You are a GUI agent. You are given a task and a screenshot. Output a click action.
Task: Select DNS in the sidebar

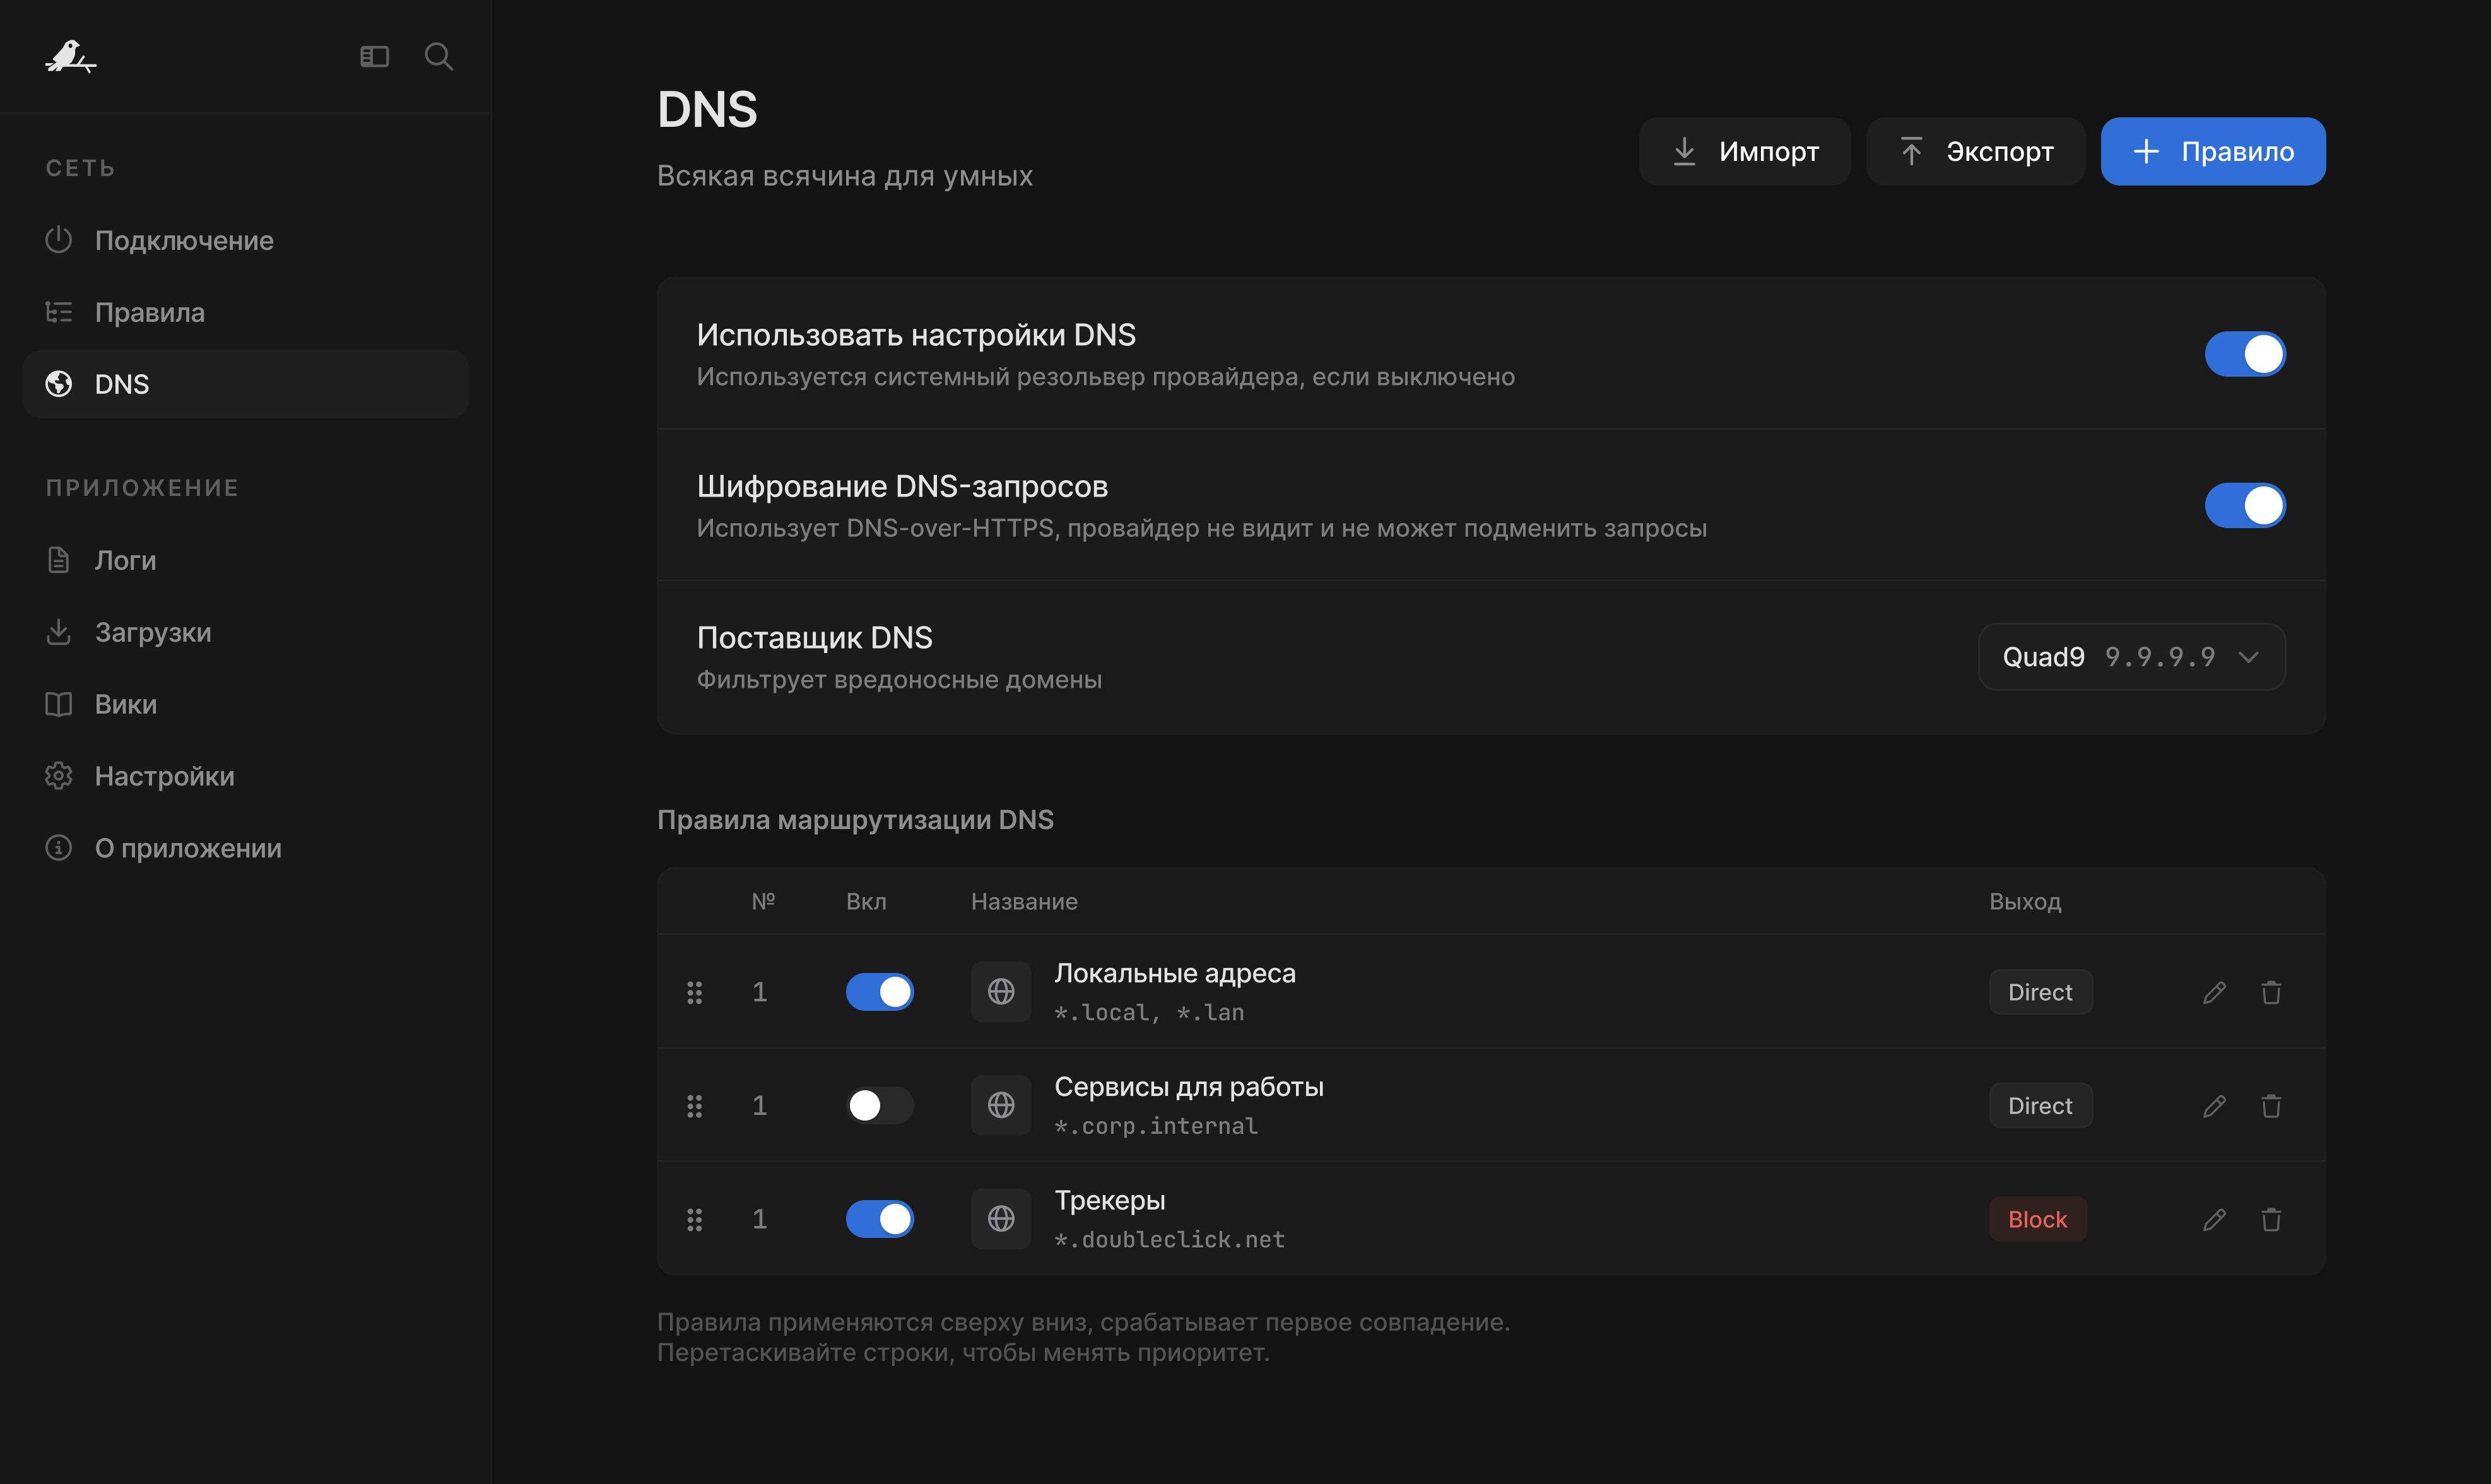tap(246, 384)
